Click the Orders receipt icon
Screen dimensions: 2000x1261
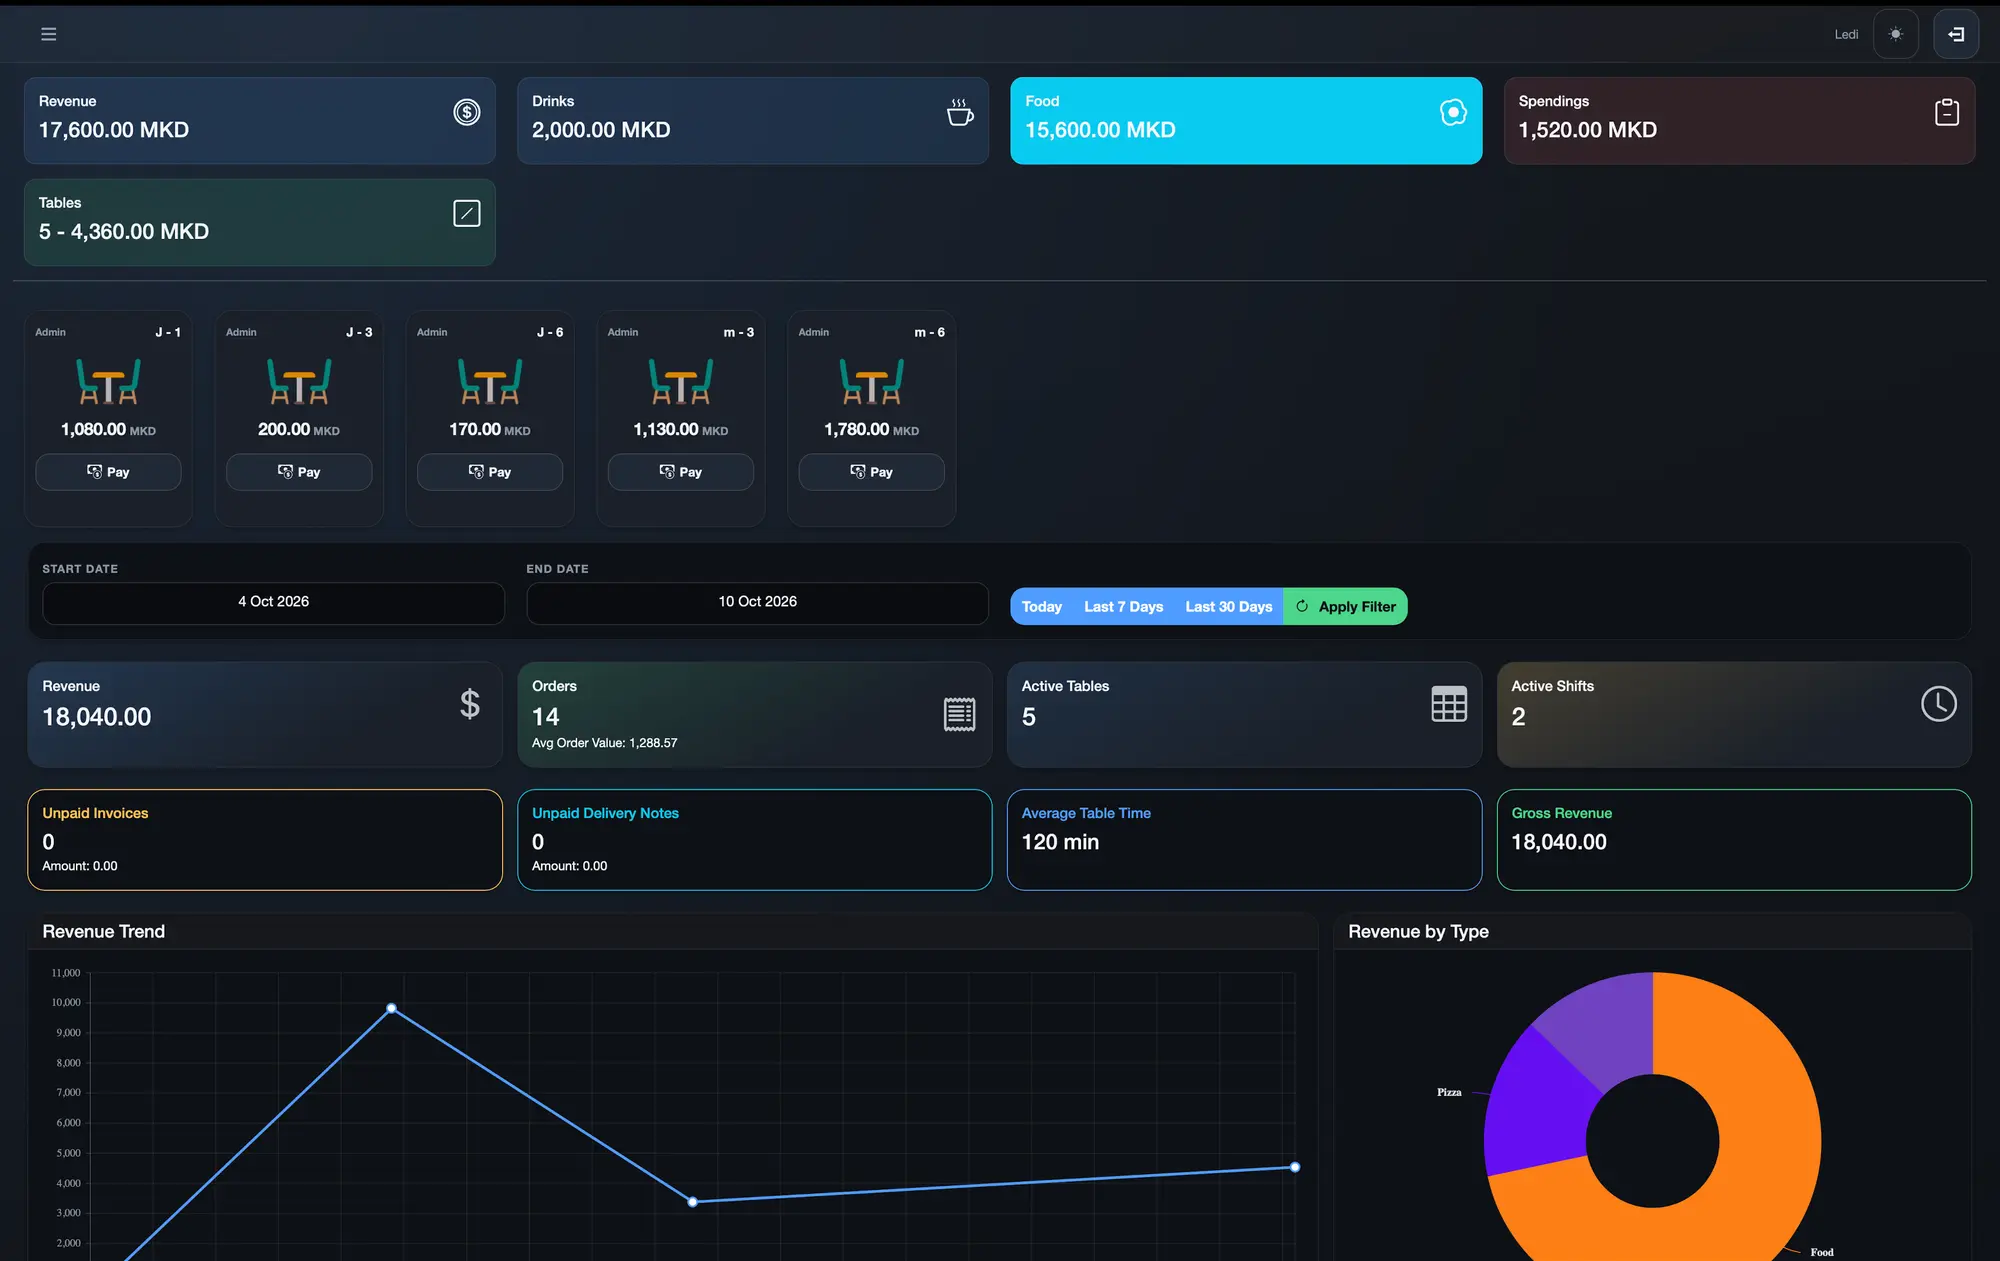click(959, 714)
